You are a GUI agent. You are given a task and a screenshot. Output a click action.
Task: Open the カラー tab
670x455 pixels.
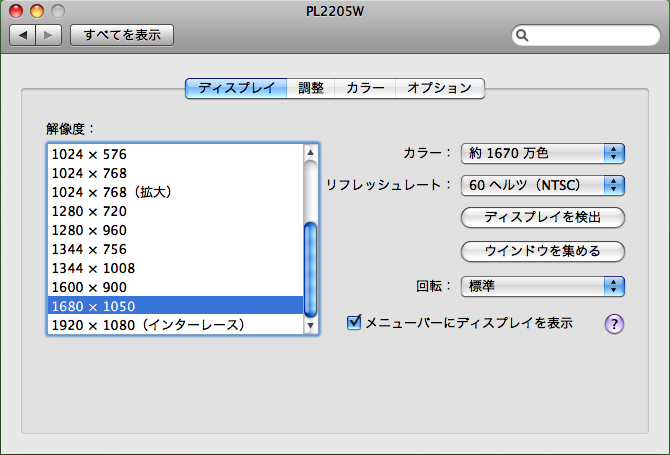(x=365, y=88)
